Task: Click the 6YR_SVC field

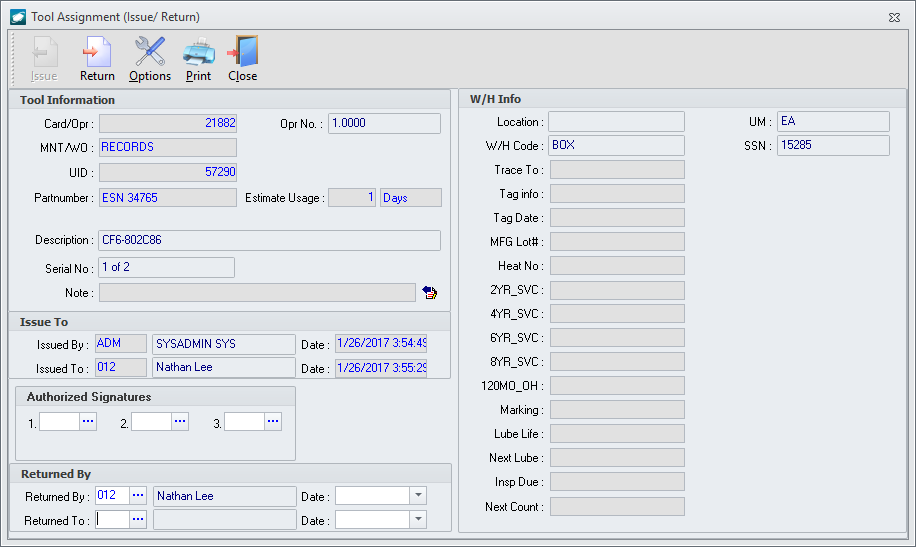Action: [617, 337]
